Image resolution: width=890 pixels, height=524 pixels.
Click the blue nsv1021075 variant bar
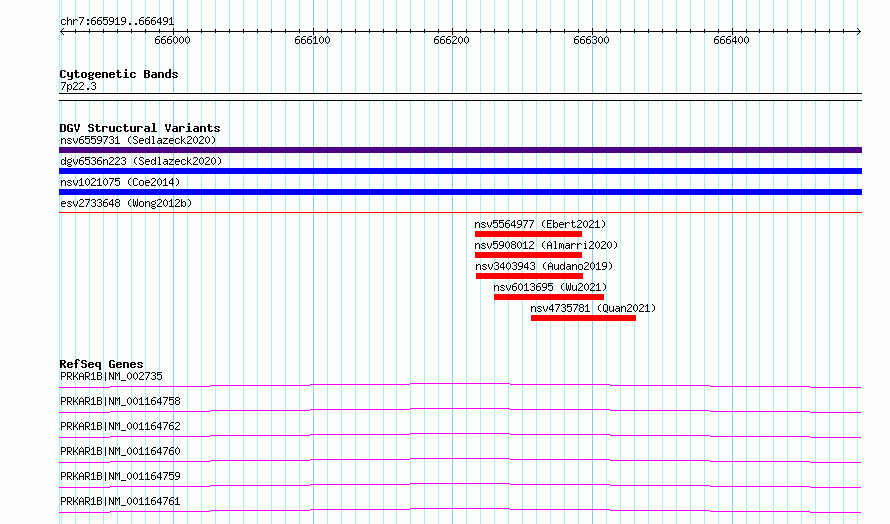point(460,192)
